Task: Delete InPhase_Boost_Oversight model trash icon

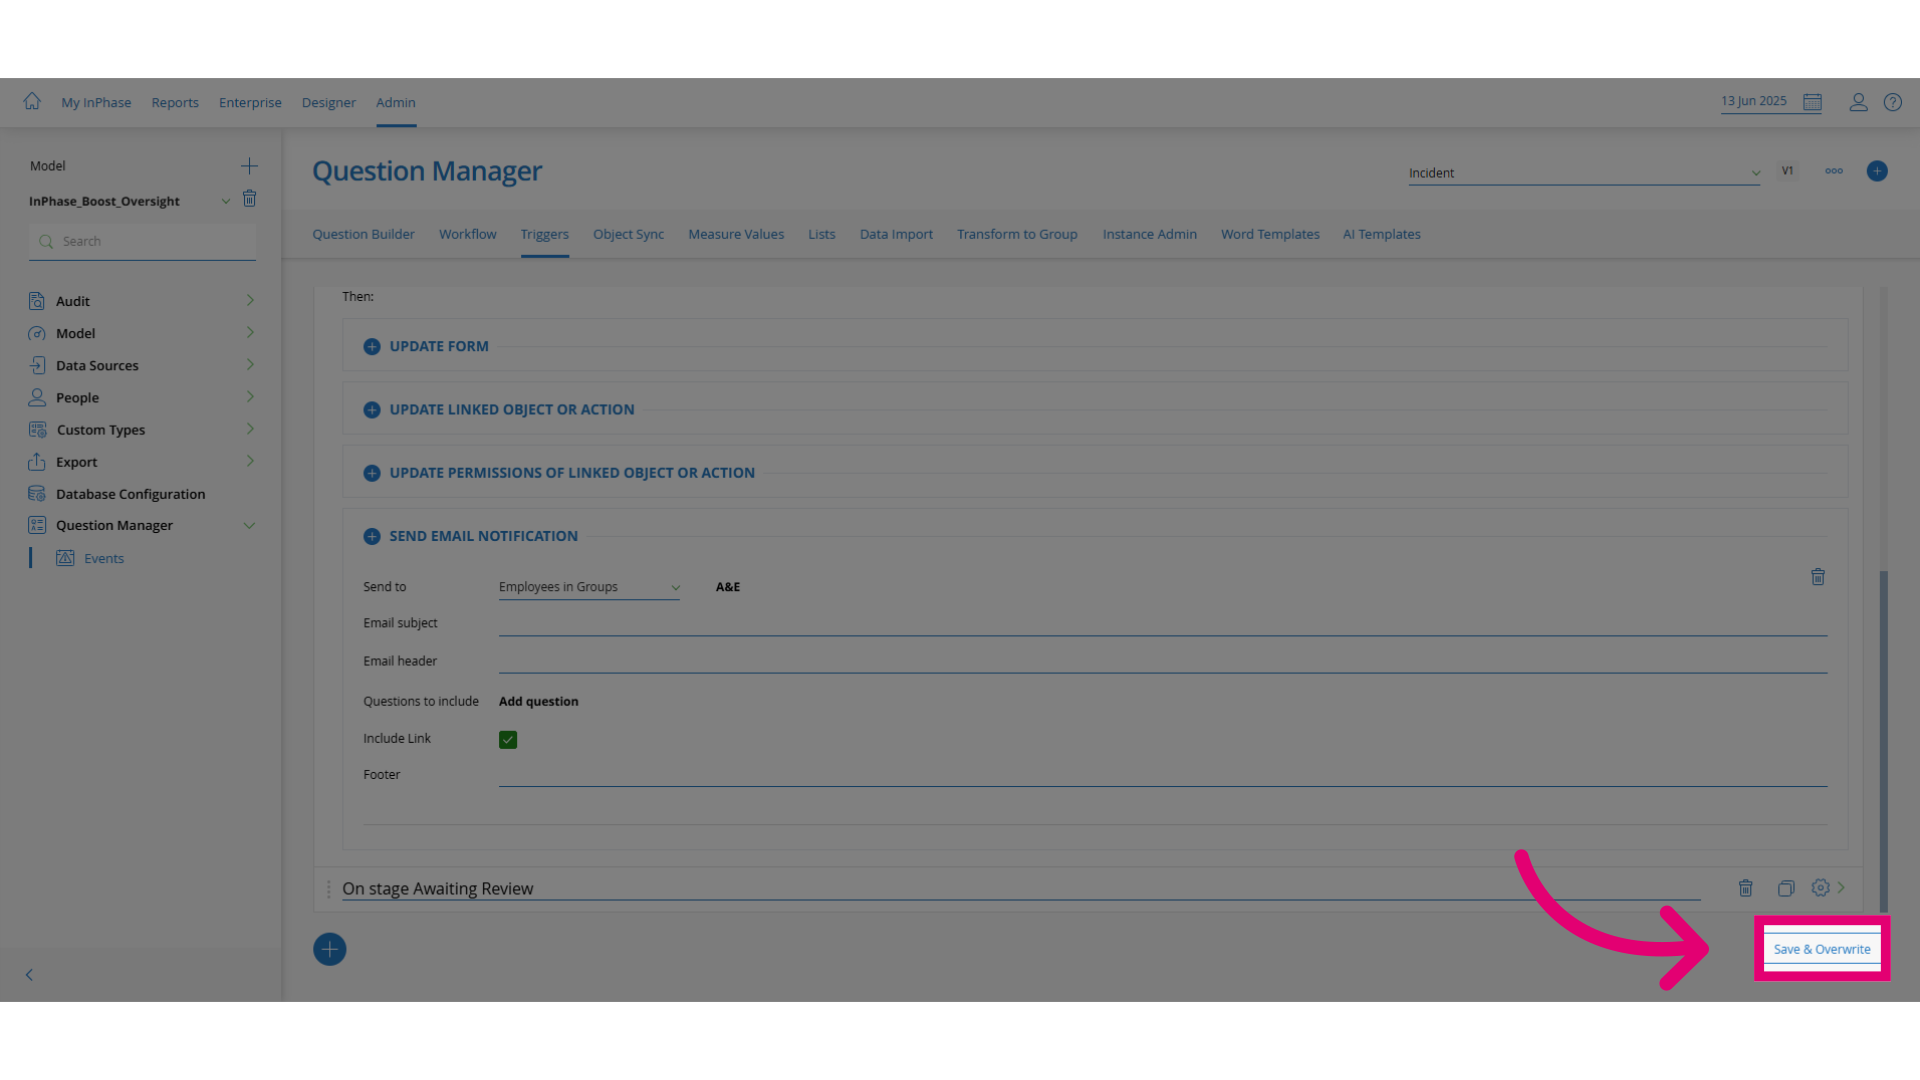Action: click(250, 199)
